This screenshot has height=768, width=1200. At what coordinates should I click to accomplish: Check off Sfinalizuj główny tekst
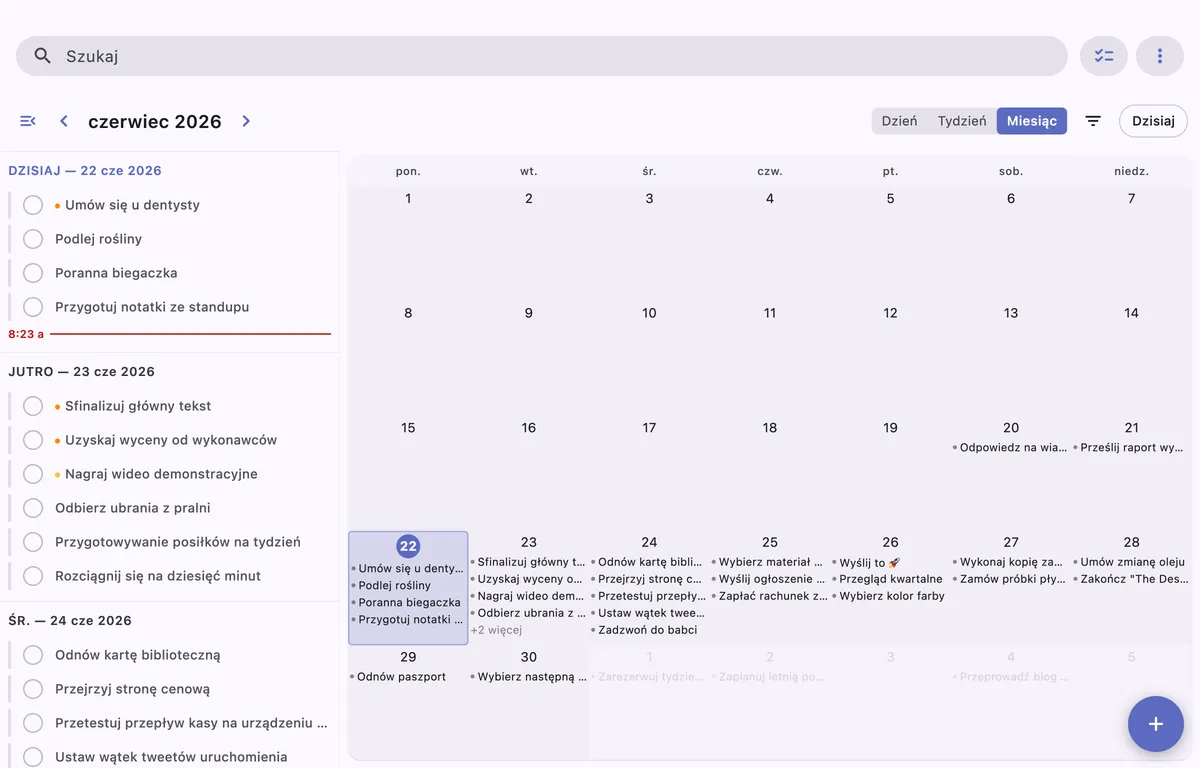tap(33, 406)
